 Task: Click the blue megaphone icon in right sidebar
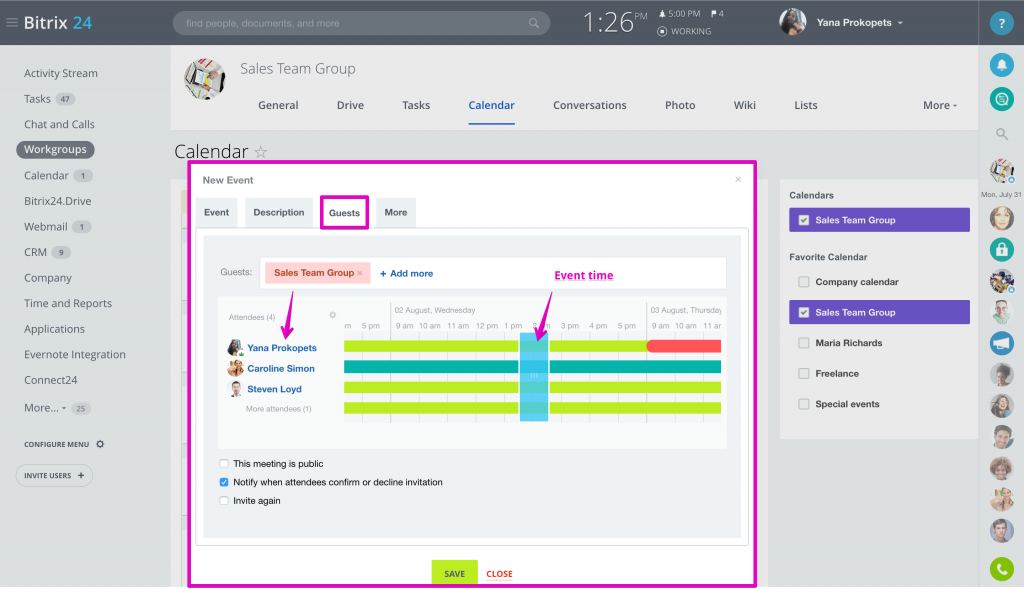(x=1001, y=343)
